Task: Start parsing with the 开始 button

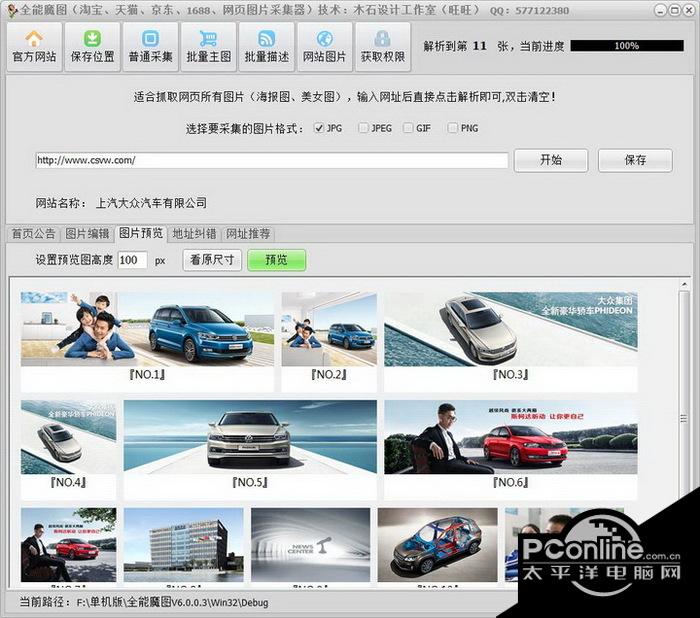Action: 551,160
